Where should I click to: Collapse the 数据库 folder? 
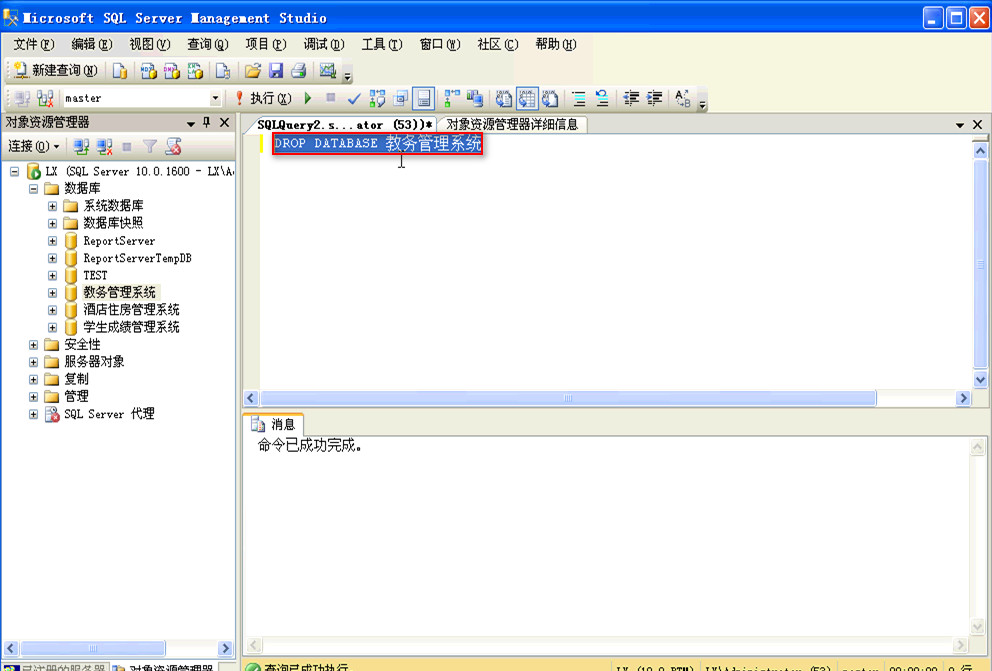(34, 188)
